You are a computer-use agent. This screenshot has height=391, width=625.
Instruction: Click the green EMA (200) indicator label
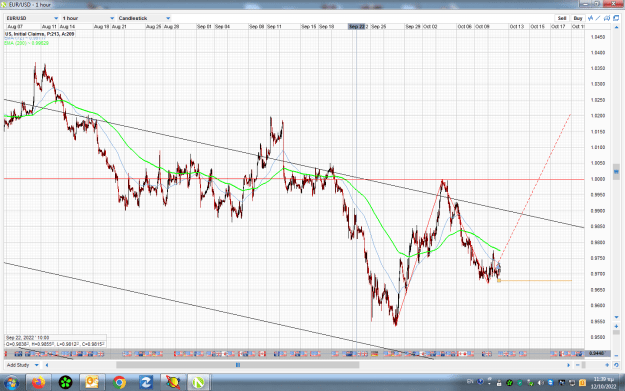tap(26, 43)
